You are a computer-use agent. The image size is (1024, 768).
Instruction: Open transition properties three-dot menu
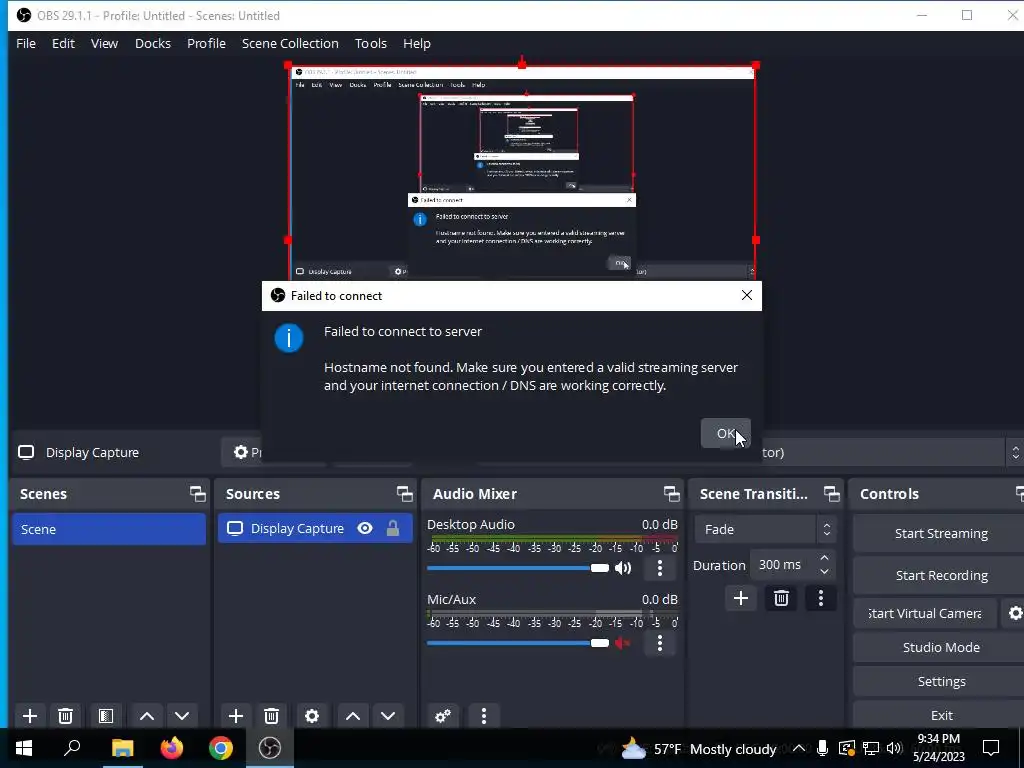pyautogui.click(x=821, y=598)
